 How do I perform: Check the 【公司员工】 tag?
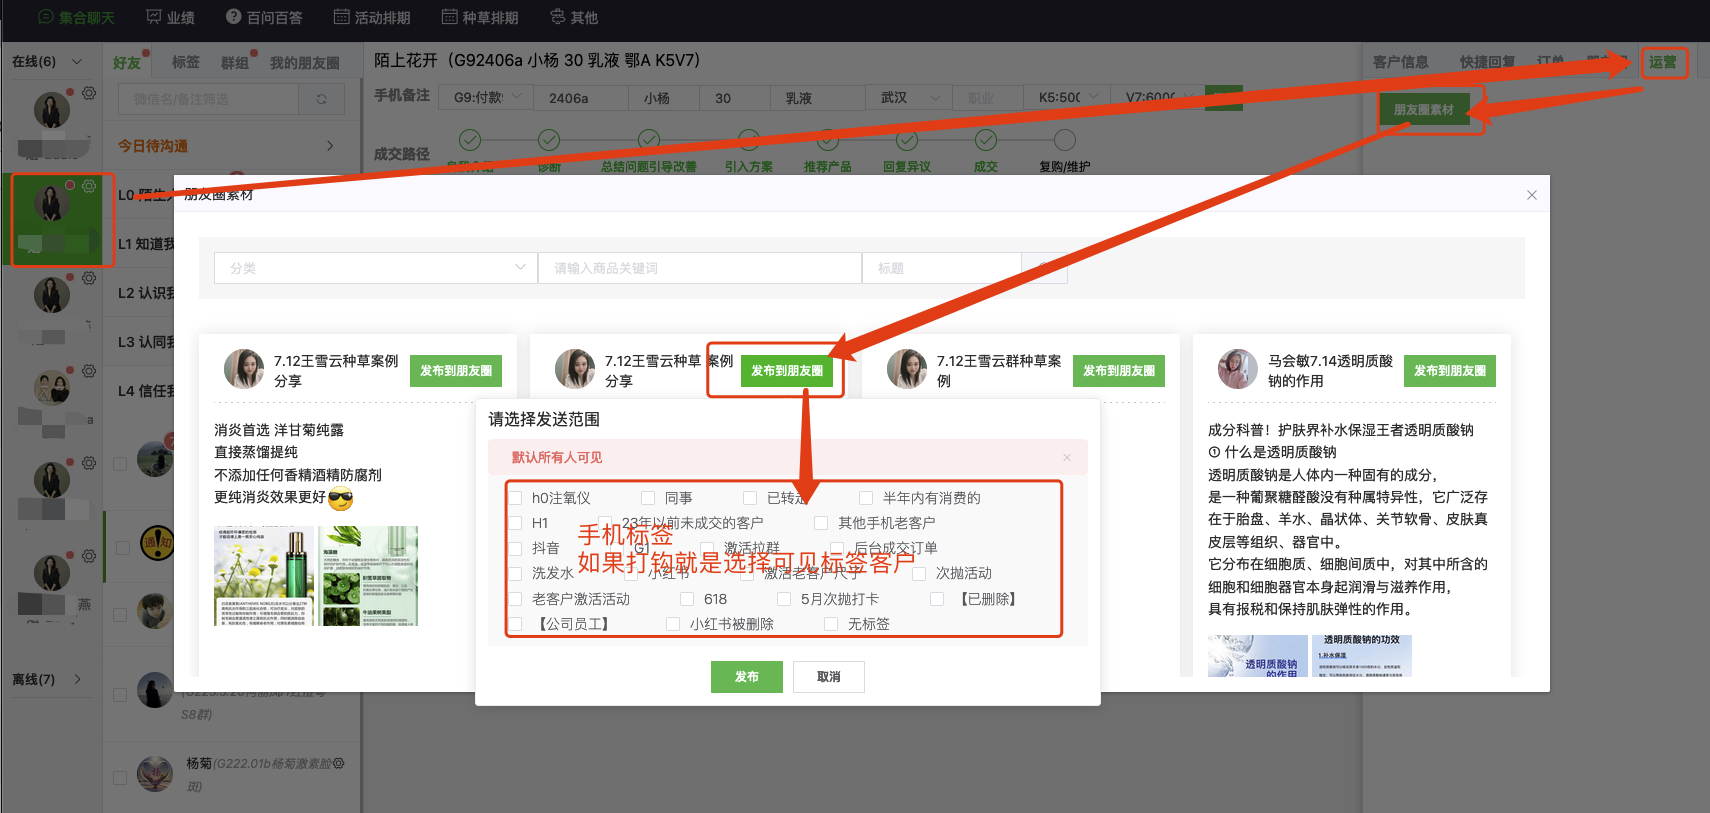pyautogui.click(x=516, y=624)
